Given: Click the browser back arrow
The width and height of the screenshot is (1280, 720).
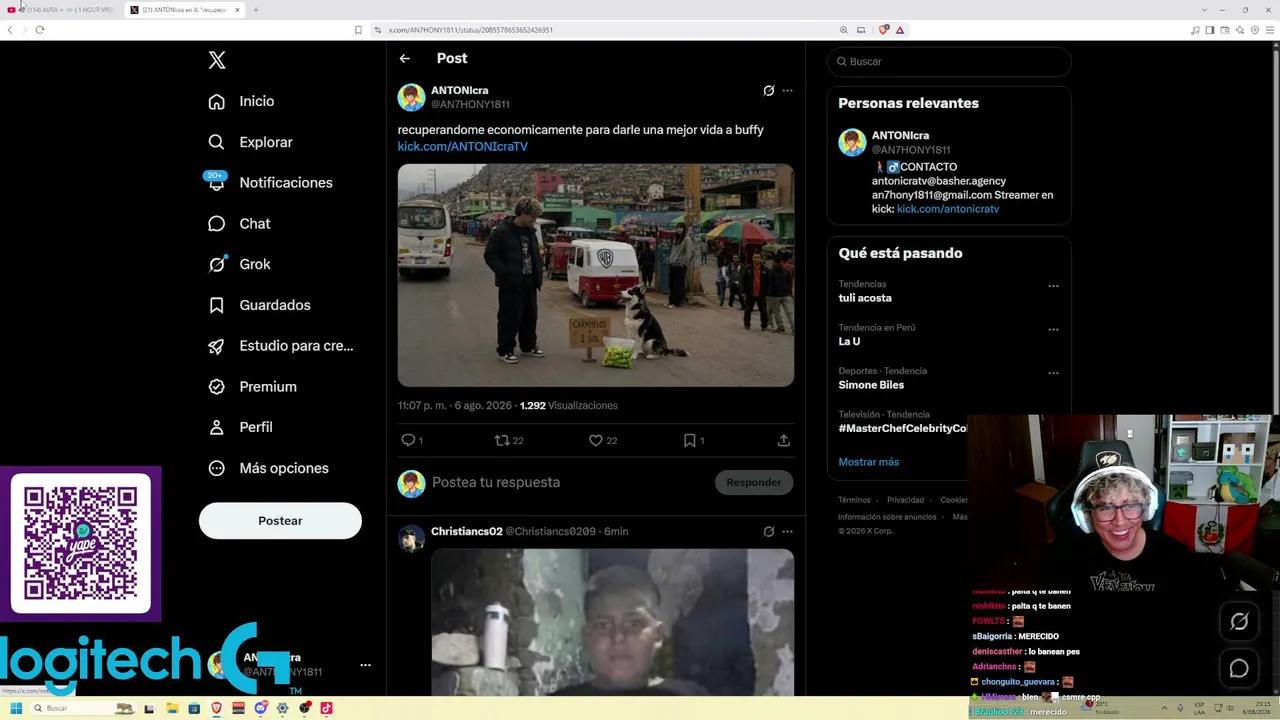Looking at the screenshot, I should click(10, 30).
